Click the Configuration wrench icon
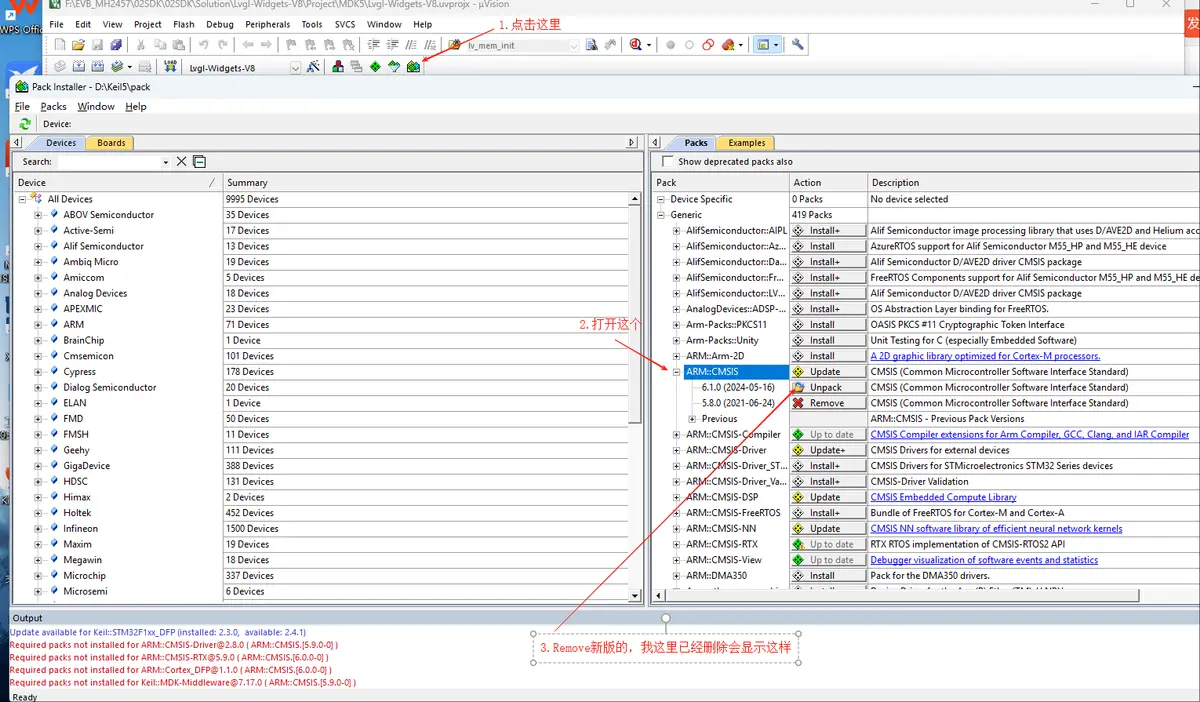Screen dimensions: 1200x702 pyautogui.click(x=797, y=45)
